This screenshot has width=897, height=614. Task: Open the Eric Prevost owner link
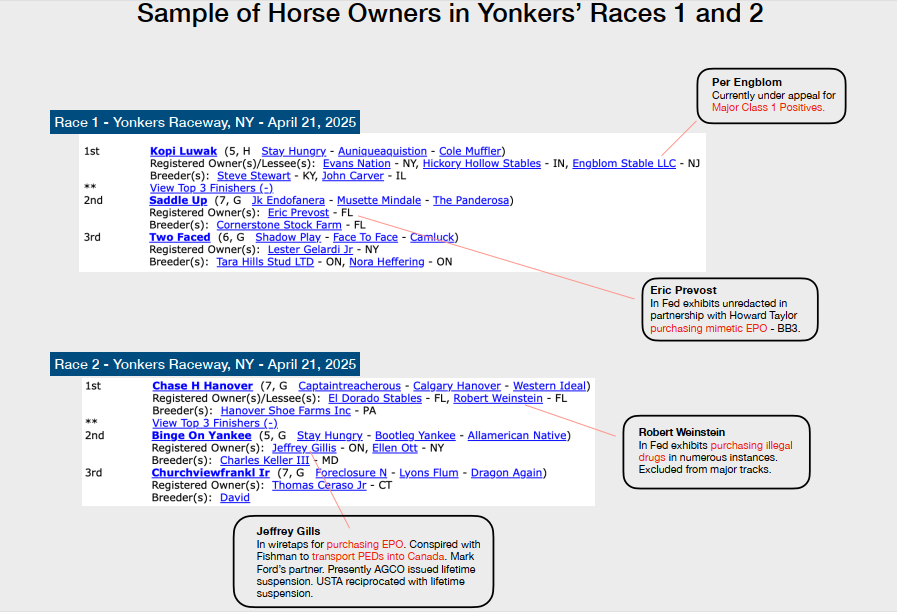[x=298, y=213]
